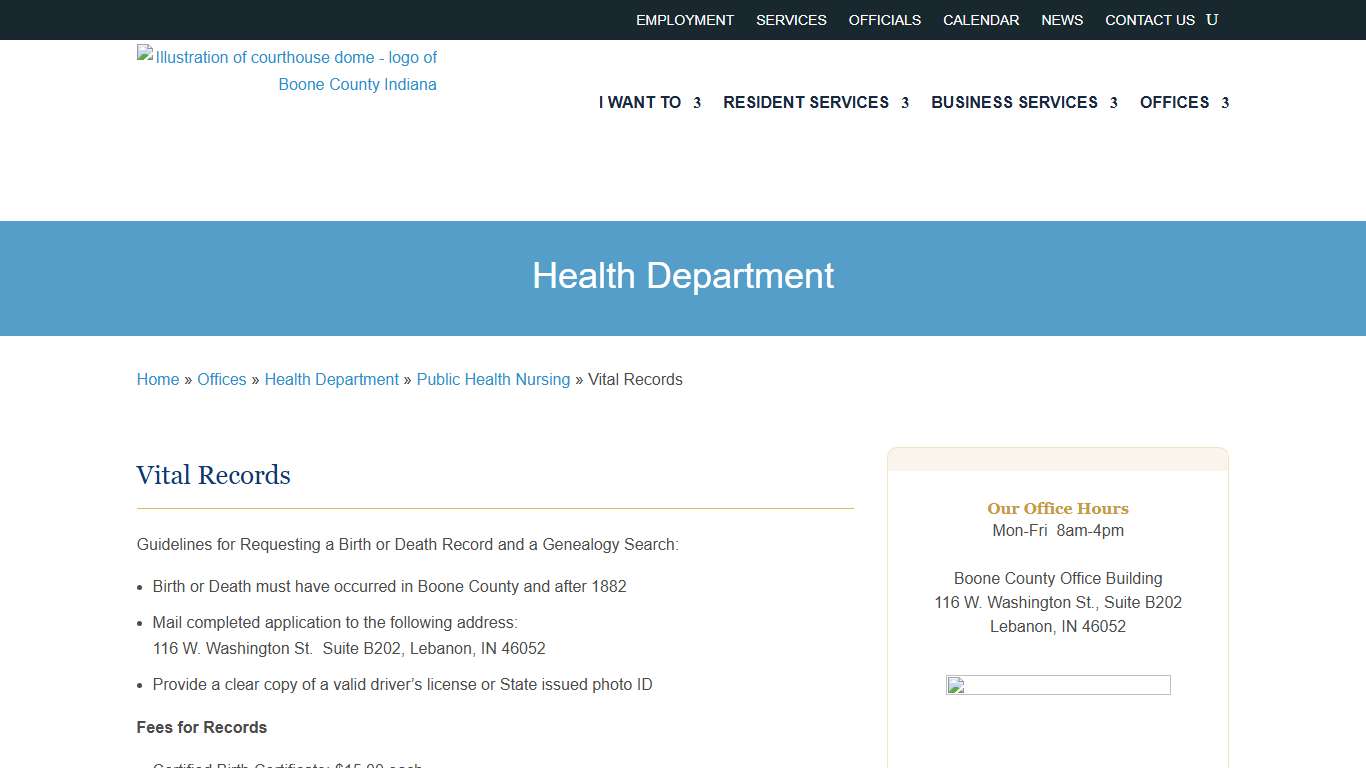Open the Employment top menu item
1366x768 pixels.
click(685, 20)
